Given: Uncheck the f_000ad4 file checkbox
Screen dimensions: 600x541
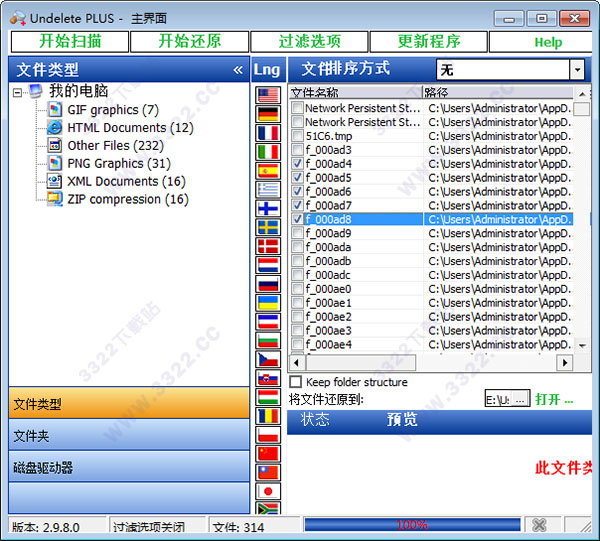Looking at the screenshot, I should point(297,163).
